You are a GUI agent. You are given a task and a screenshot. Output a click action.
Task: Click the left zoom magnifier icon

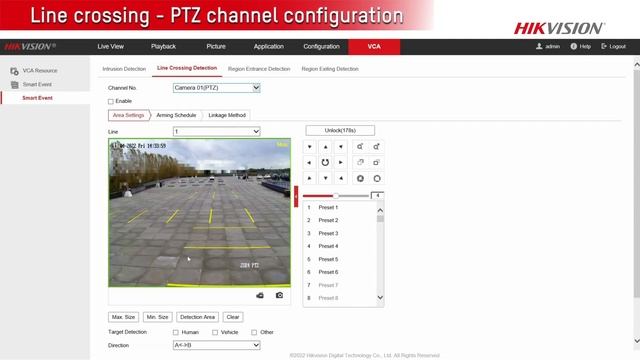[360, 147]
